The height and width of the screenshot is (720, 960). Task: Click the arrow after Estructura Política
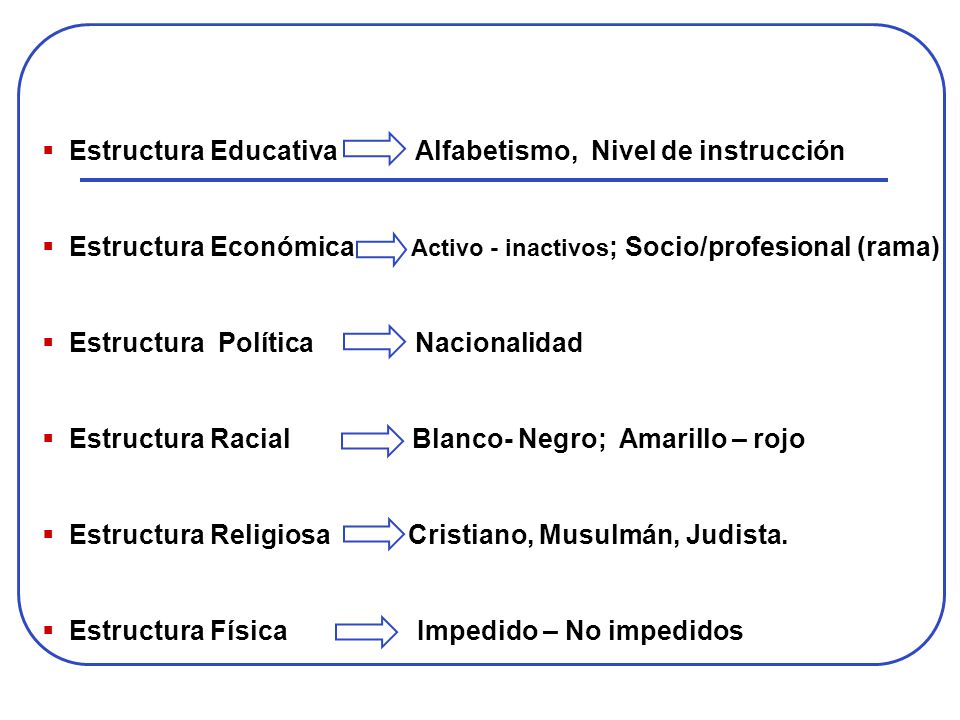[x=374, y=342]
